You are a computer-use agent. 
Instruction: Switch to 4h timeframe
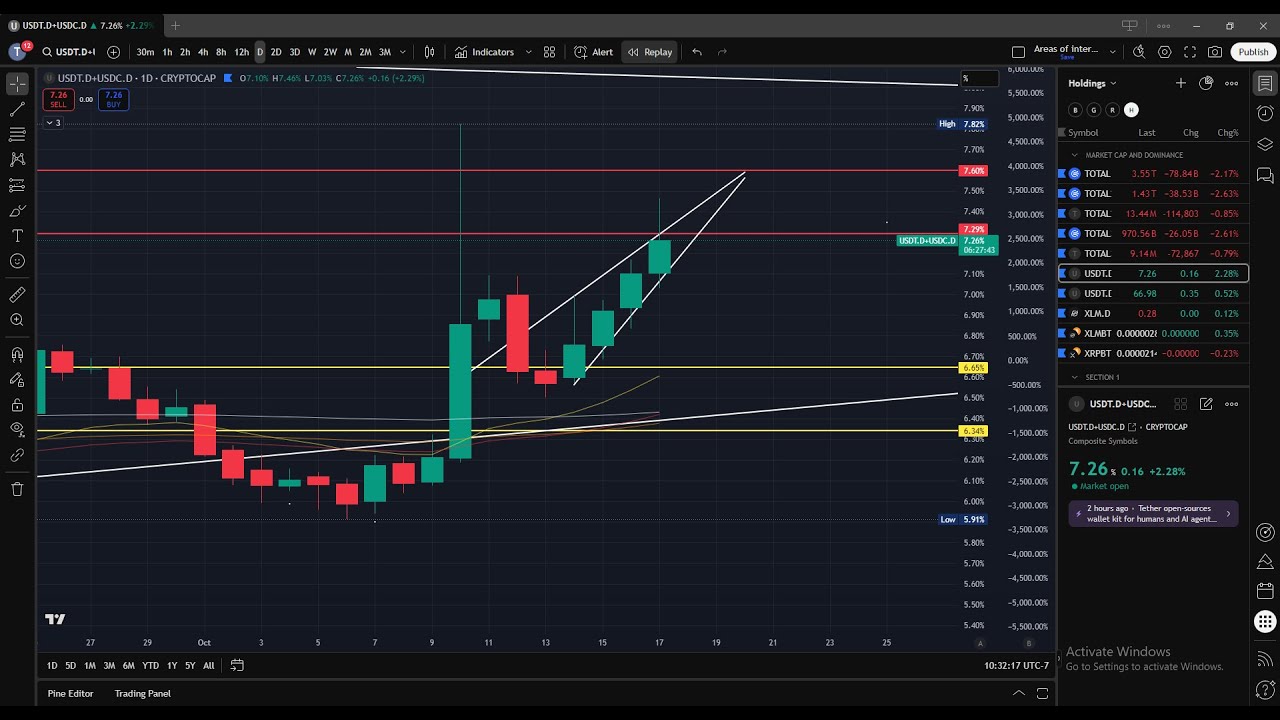pos(203,52)
